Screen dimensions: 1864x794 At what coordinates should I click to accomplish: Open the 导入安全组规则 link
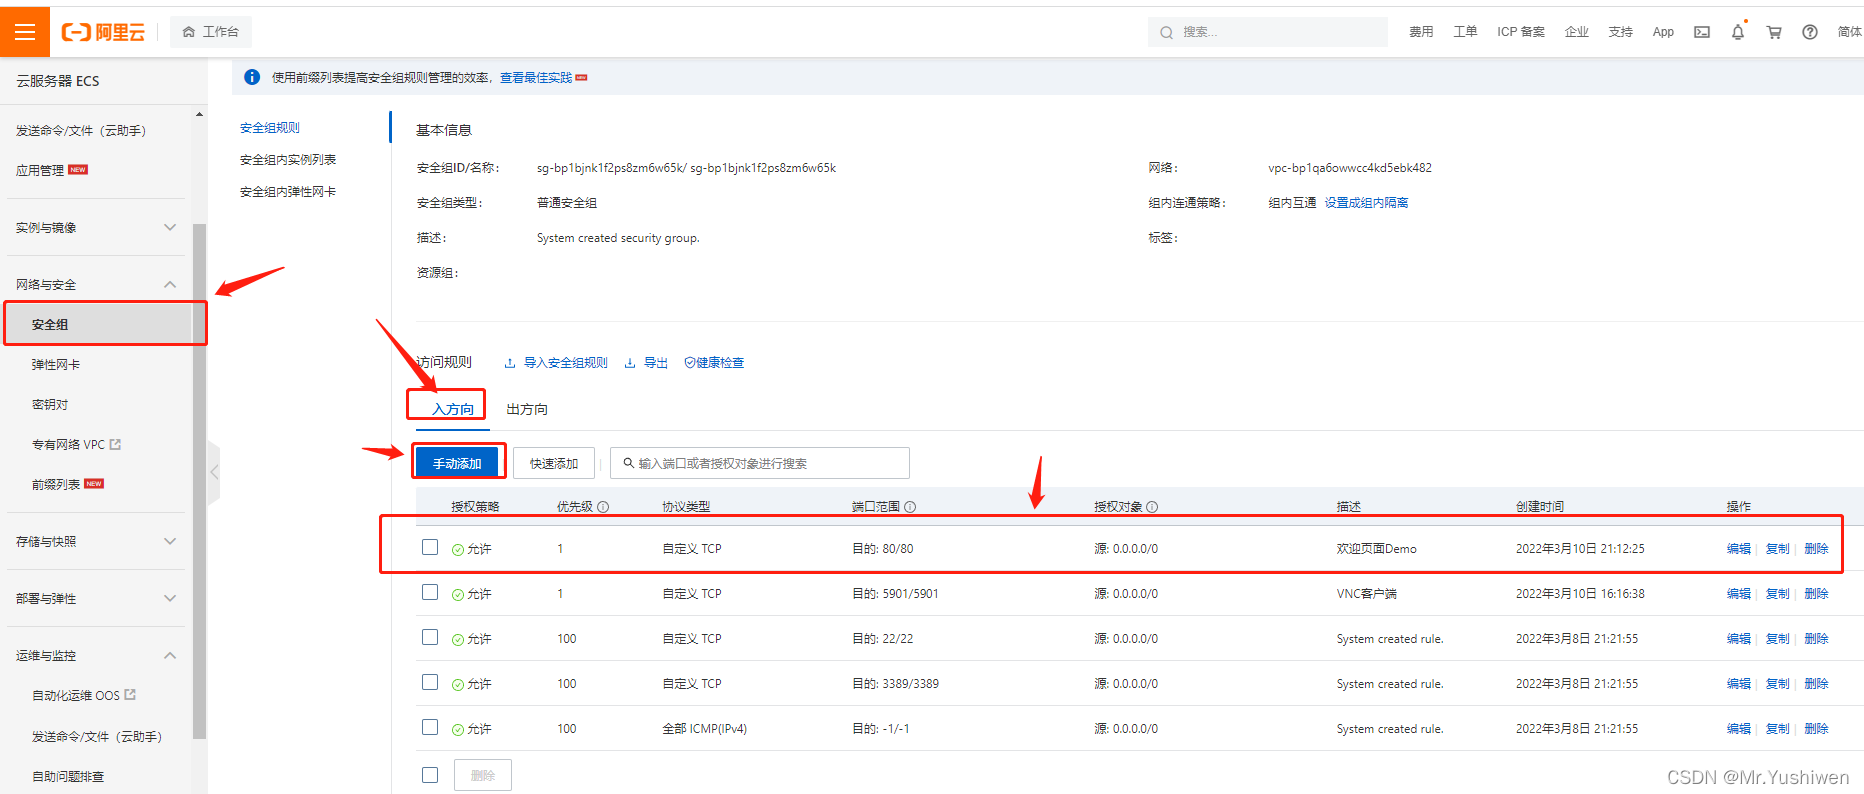pyautogui.click(x=565, y=363)
